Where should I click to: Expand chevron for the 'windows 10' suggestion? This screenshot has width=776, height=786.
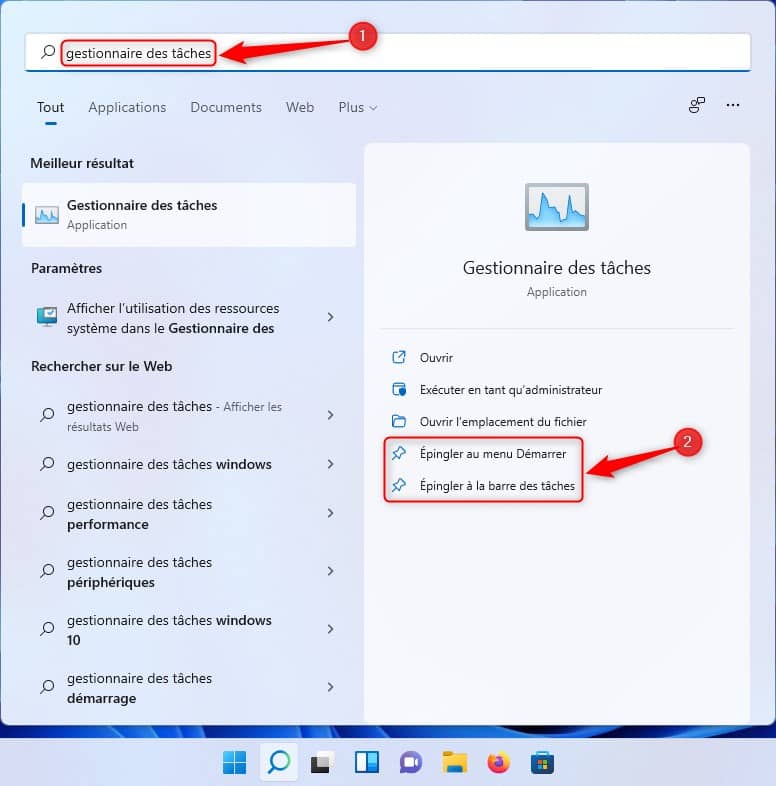point(330,629)
